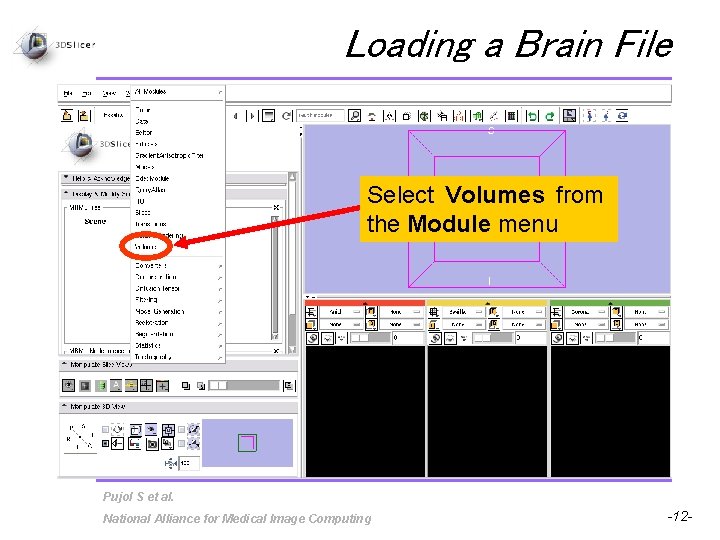Viewport: 720px width, 540px height.
Task: Click the 3D view navigation thumbnail
Action: coord(248,443)
